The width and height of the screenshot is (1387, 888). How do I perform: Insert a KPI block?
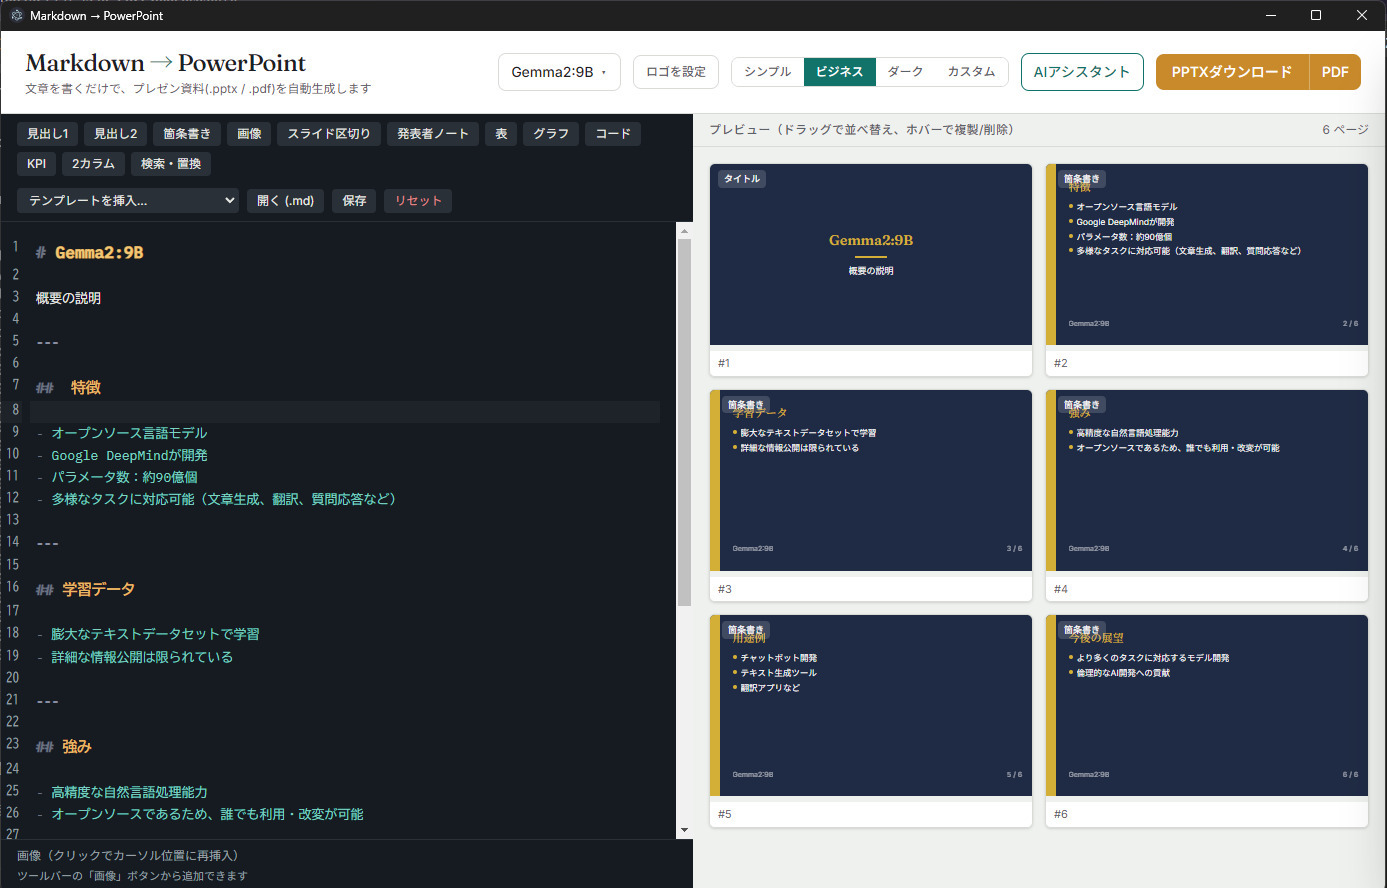[37, 164]
